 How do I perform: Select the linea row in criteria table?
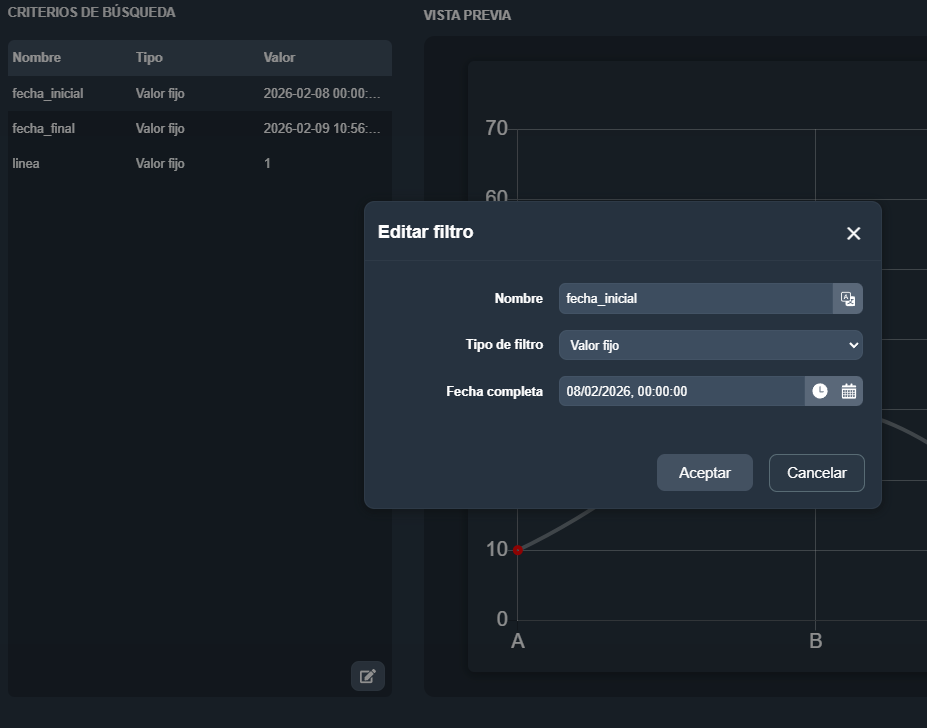[x=26, y=164]
